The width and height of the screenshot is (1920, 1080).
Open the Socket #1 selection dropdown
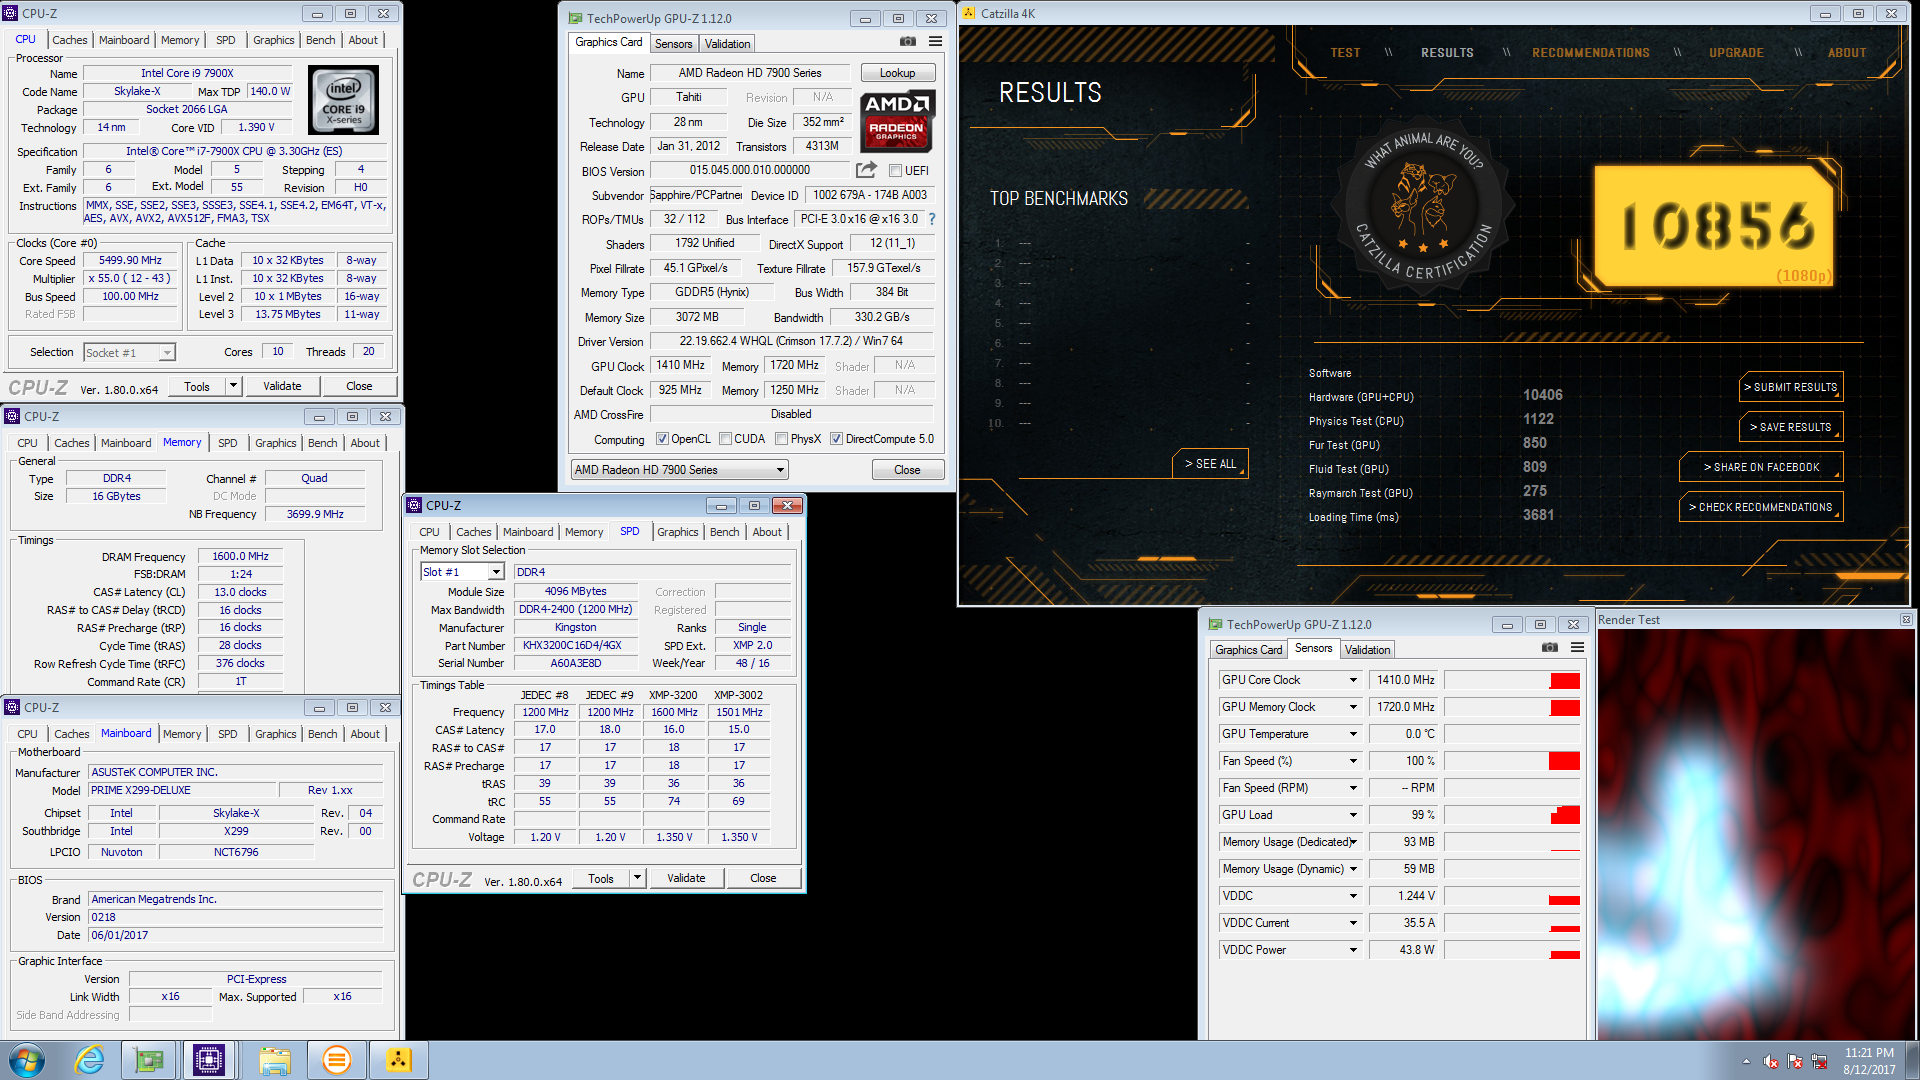129,352
